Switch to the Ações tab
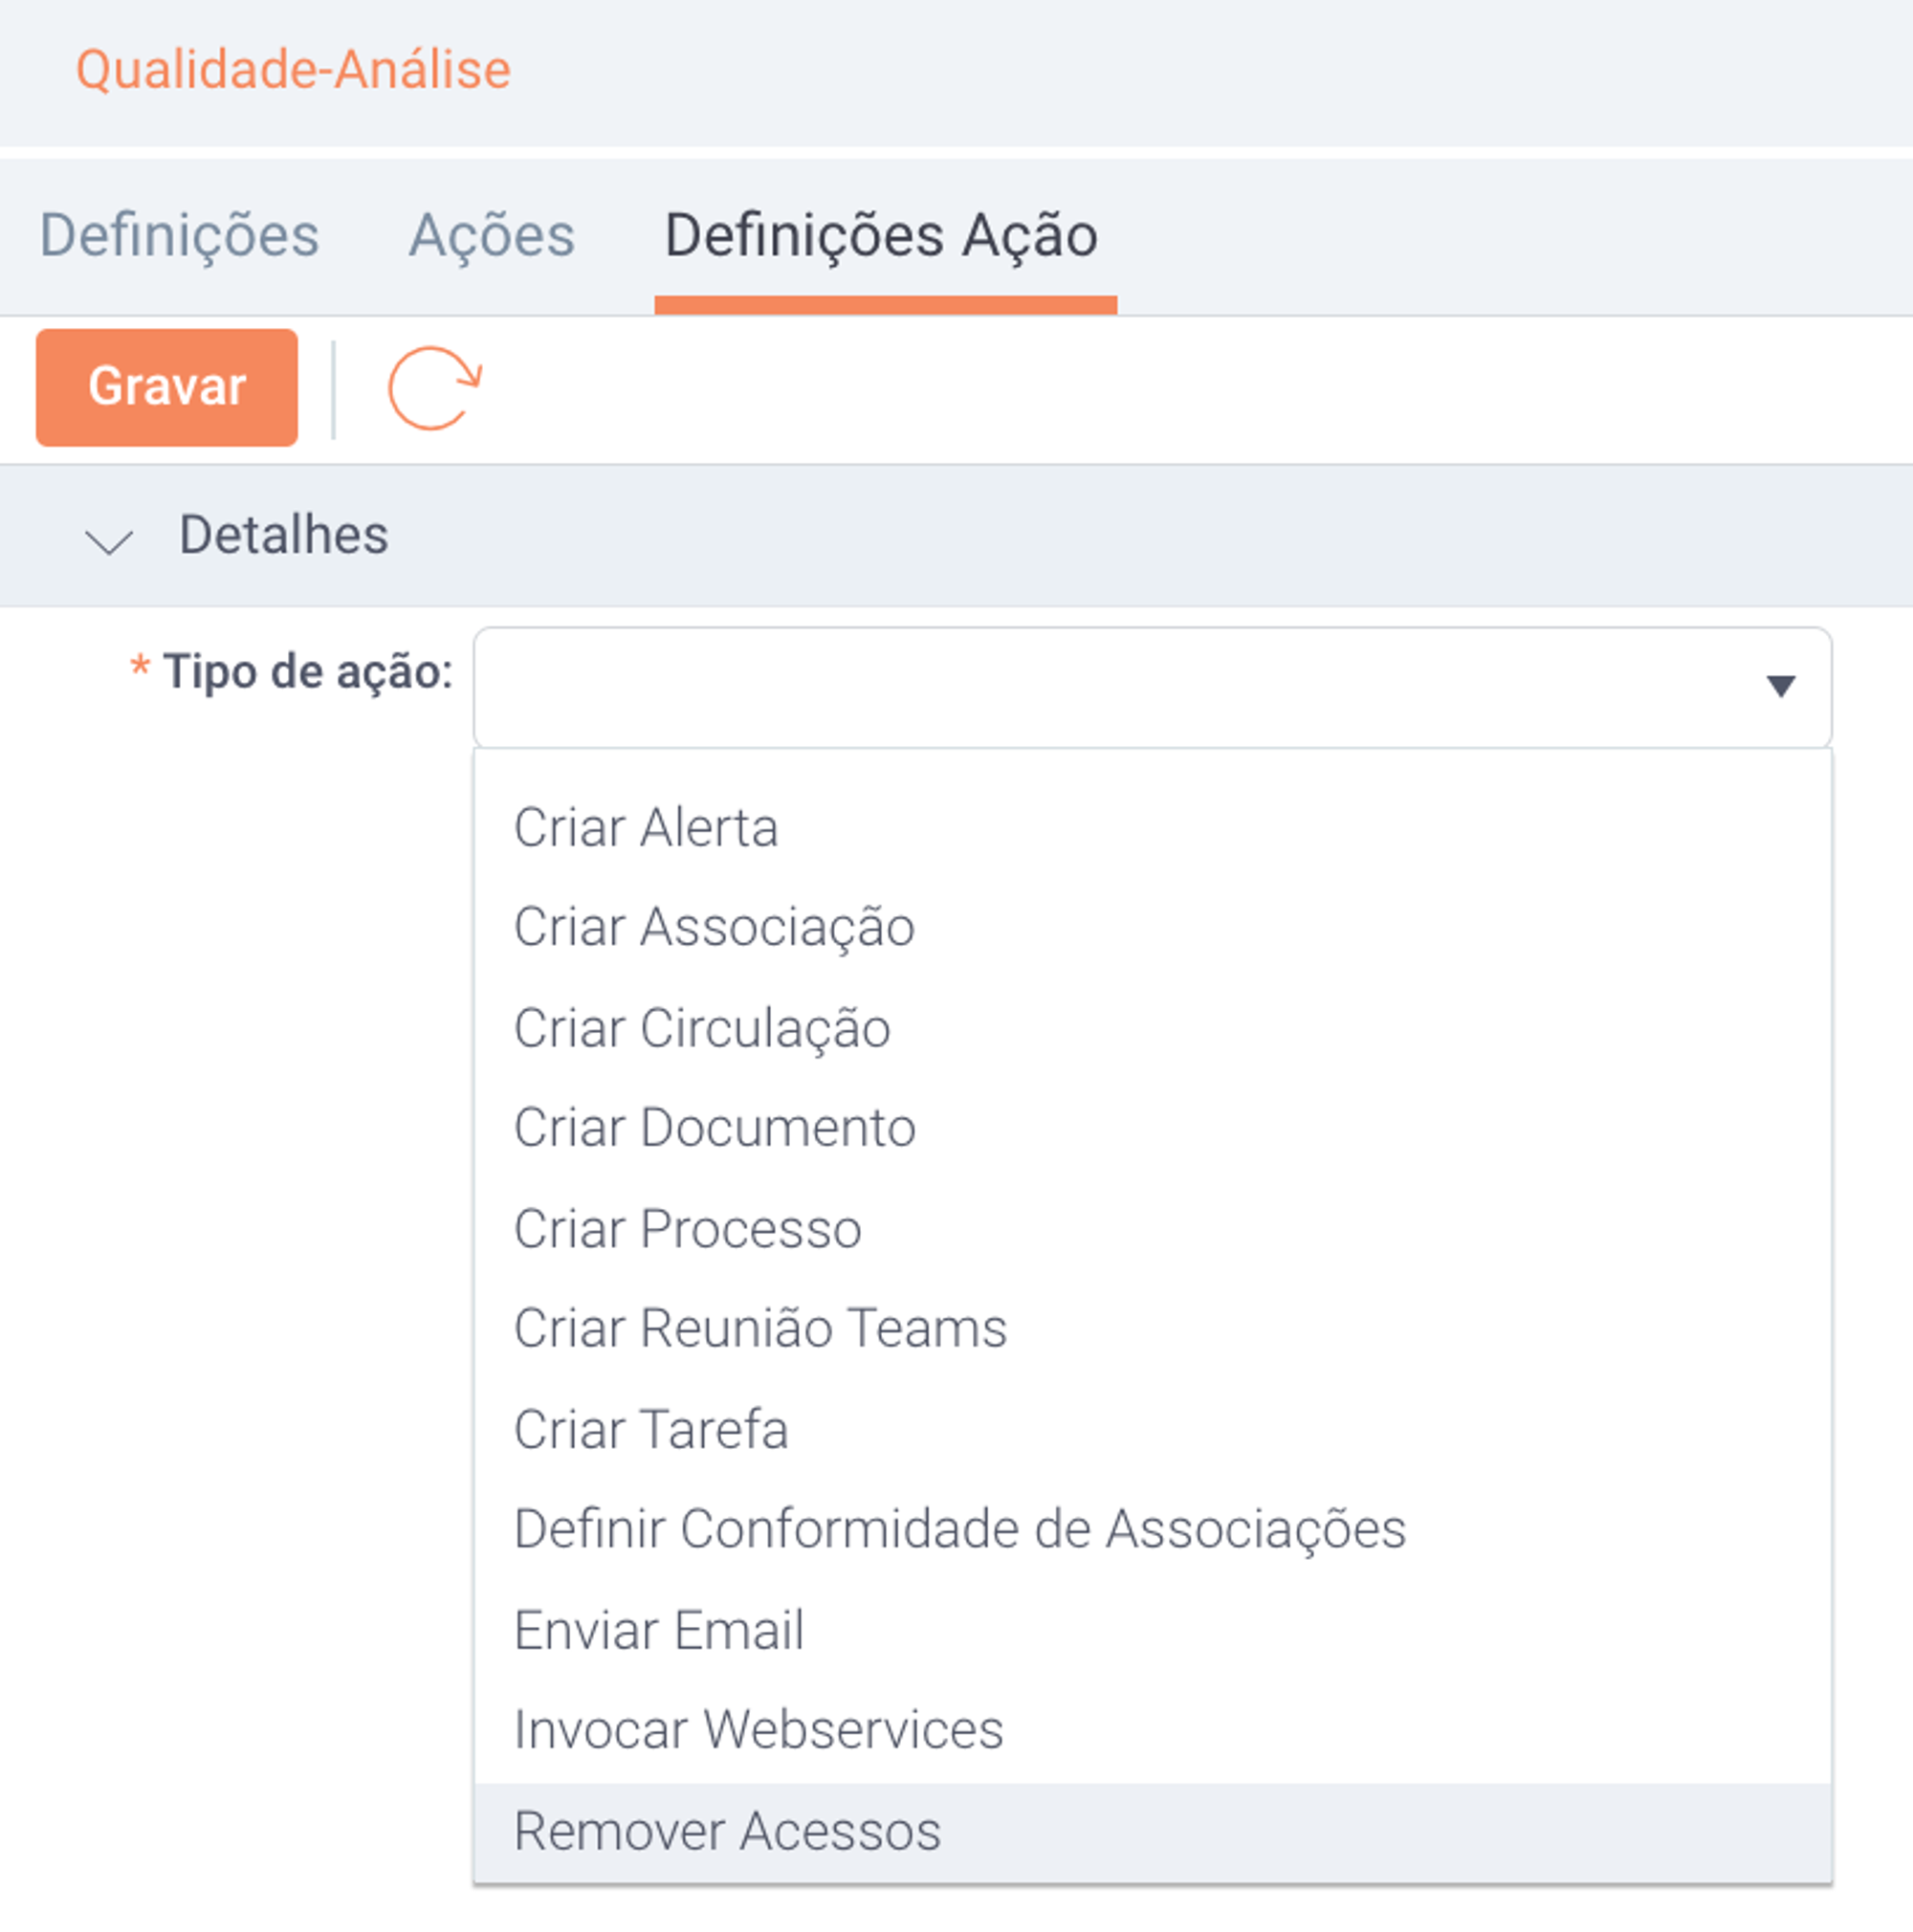Viewport: 1913px width, 1932px height. (492, 236)
